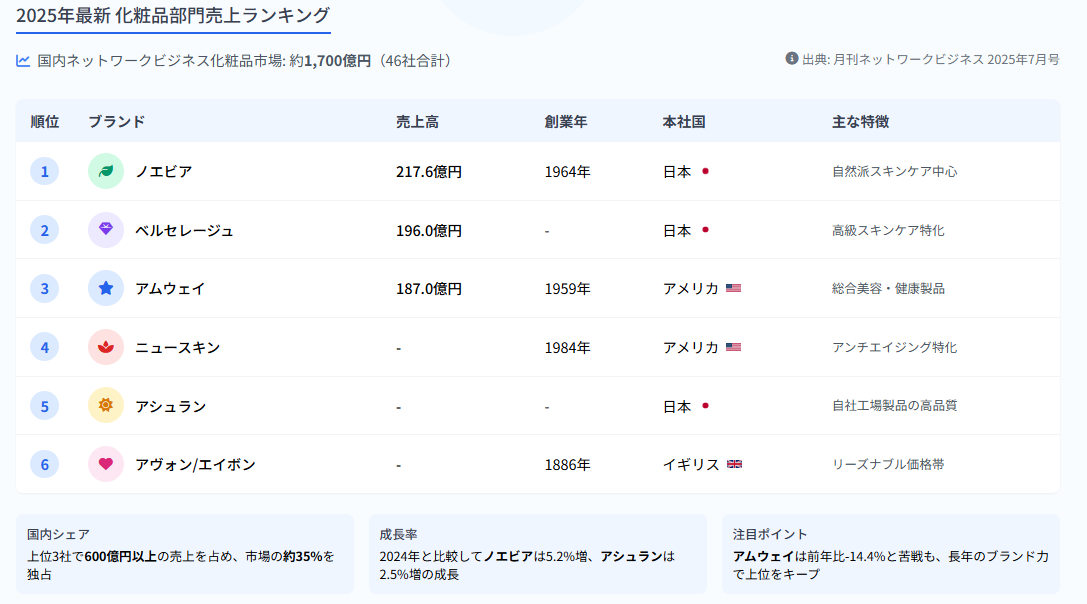Viewport: 1087px width, 604px height.
Task: Select the brand name ニュースキン
Action: (x=177, y=347)
